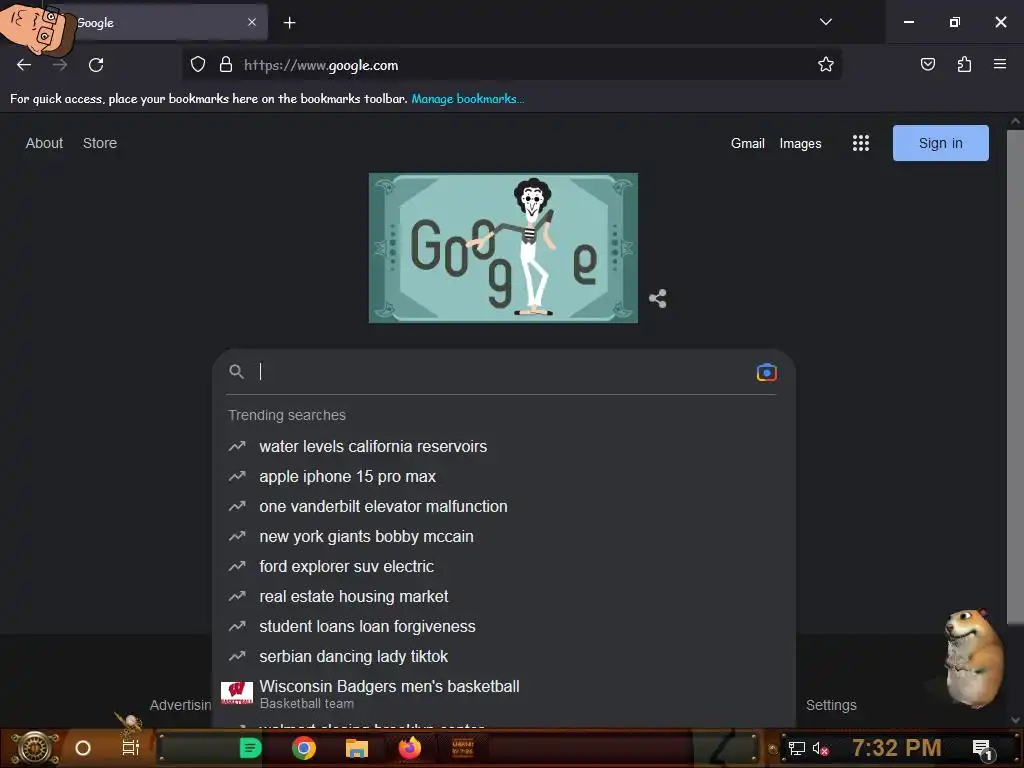Open File Explorer from the taskbar
This screenshot has width=1024, height=768.
tap(357, 748)
